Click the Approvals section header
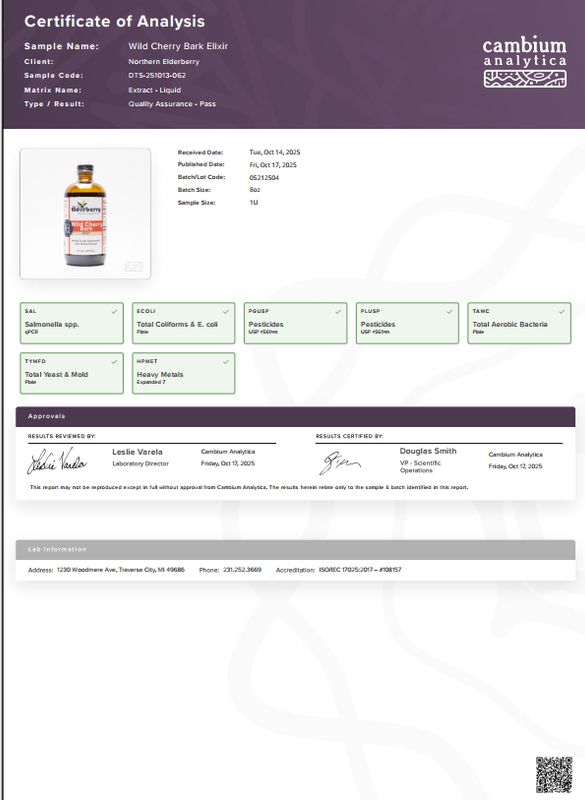Viewport: 585px width, 800px height. point(295,416)
